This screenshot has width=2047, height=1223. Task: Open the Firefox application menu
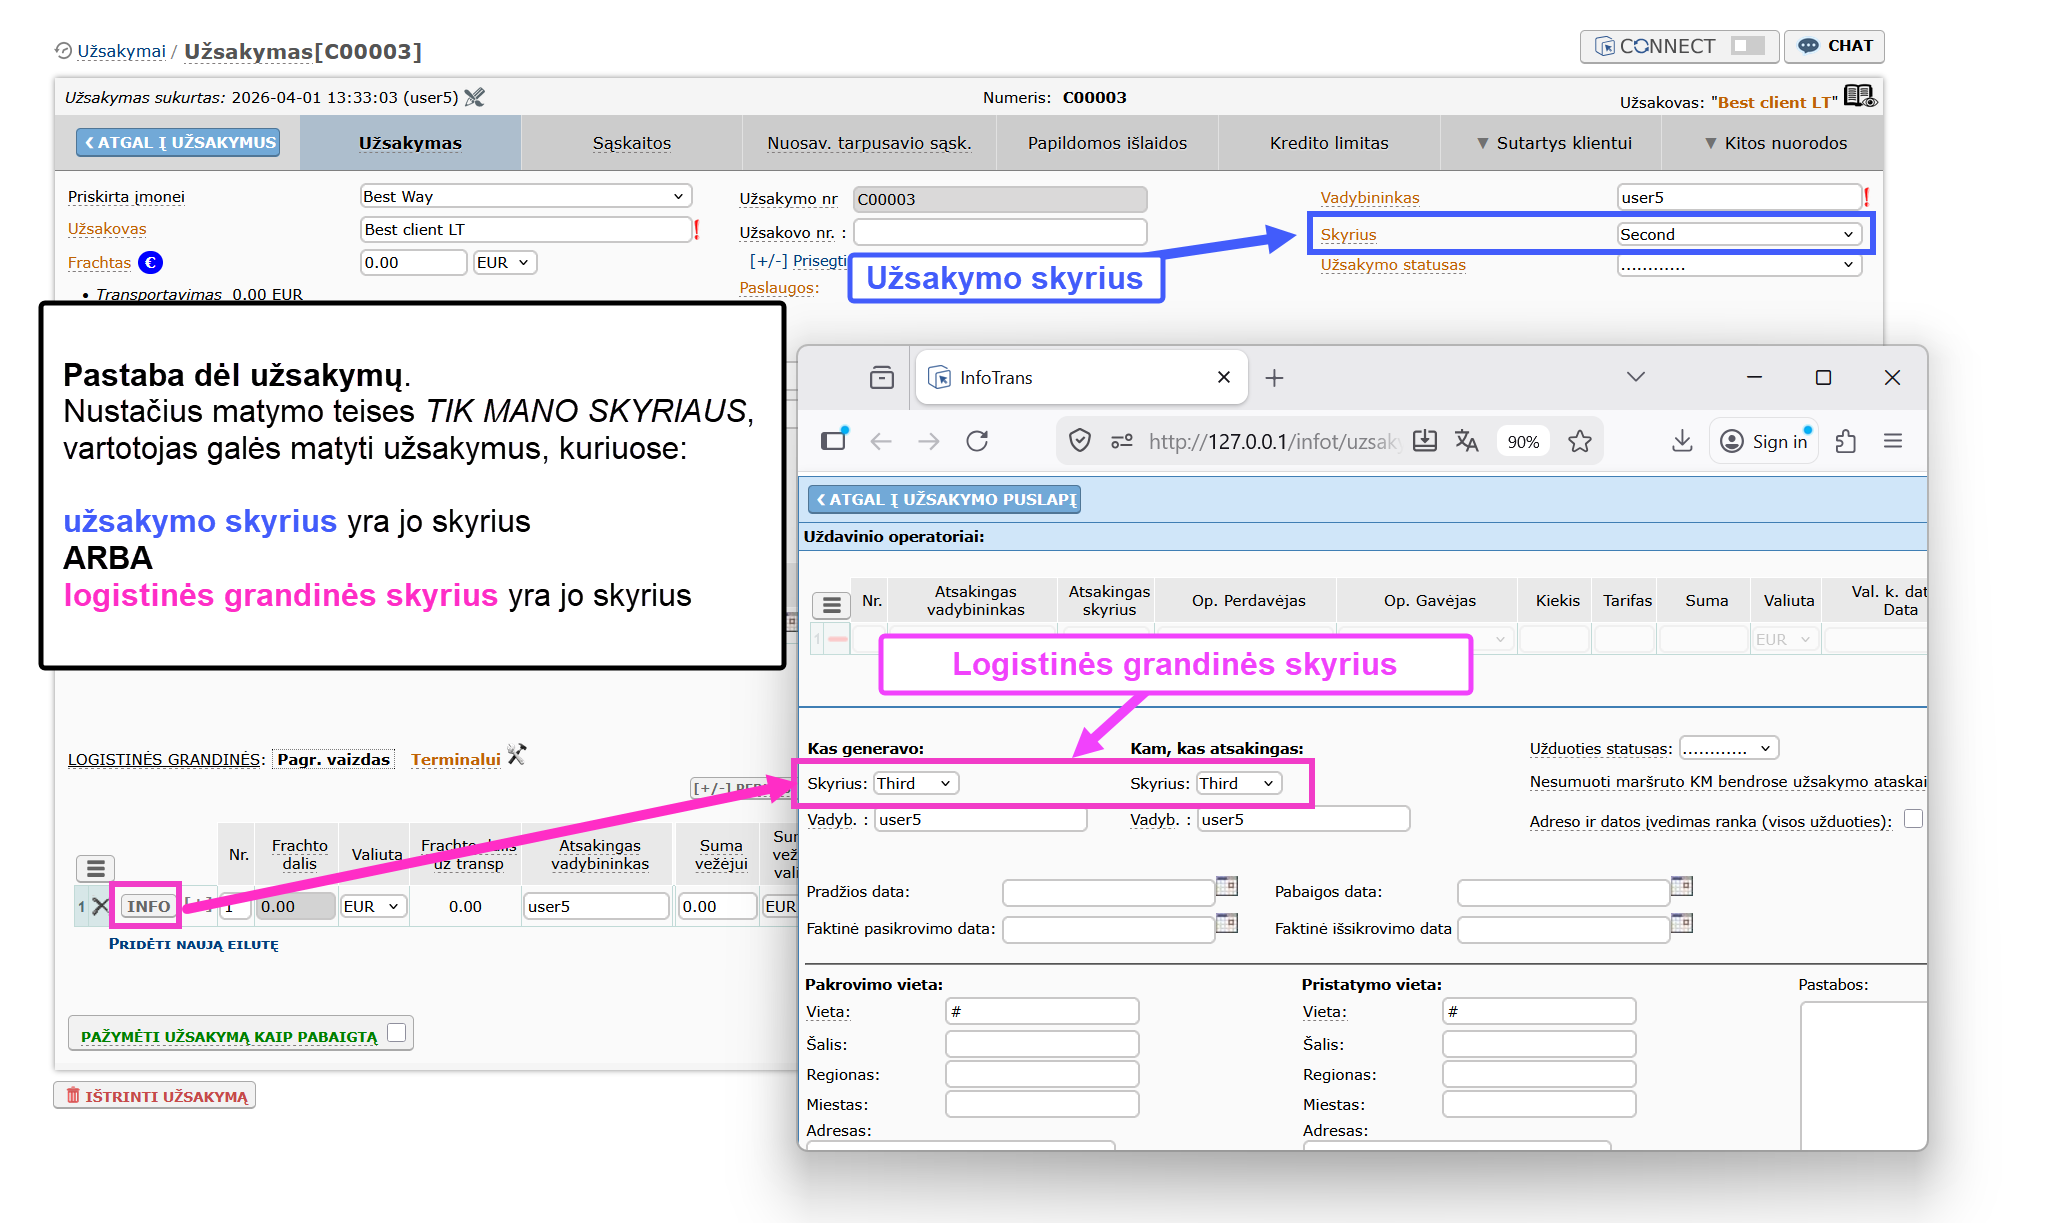(1893, 441)
